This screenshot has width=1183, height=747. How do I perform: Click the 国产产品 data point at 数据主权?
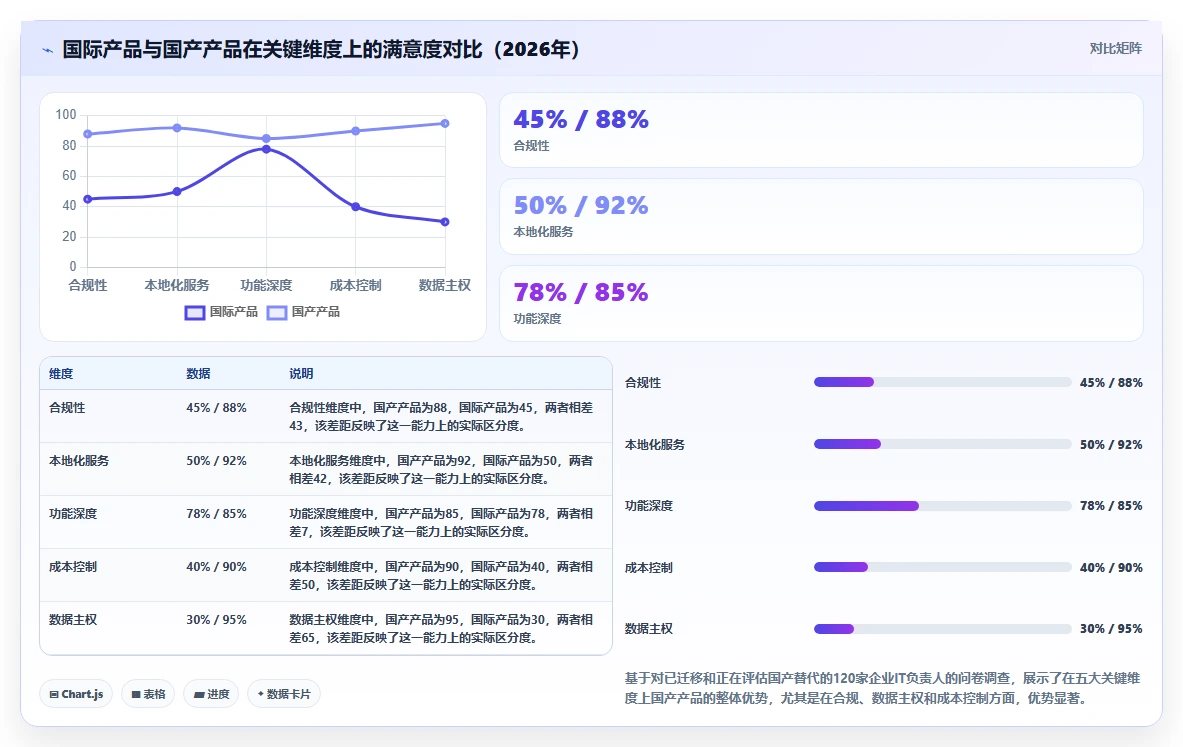tap(445, 124)
